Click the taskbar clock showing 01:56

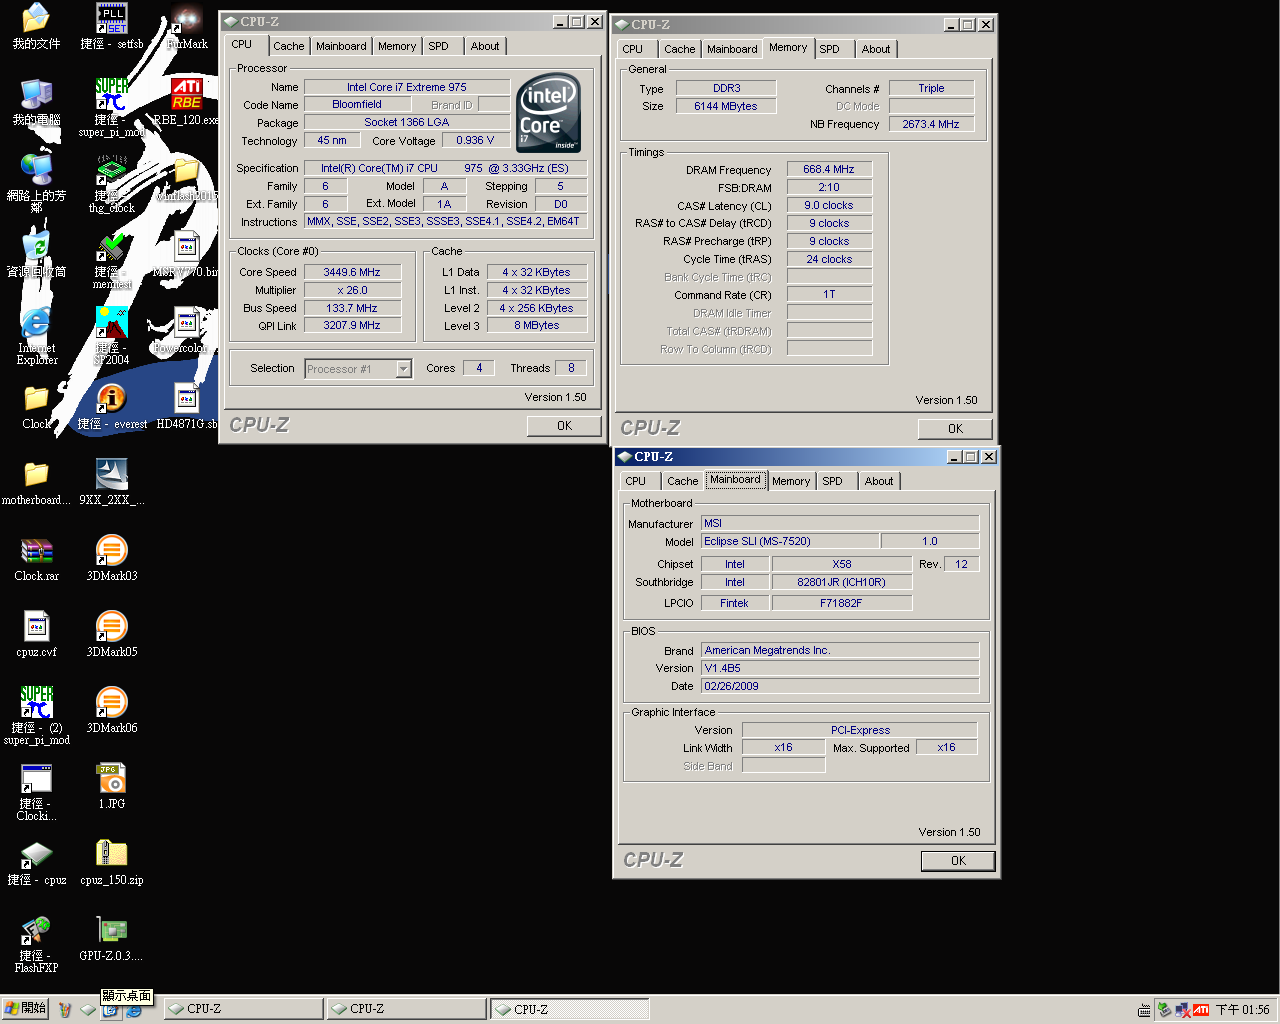1243,1010
